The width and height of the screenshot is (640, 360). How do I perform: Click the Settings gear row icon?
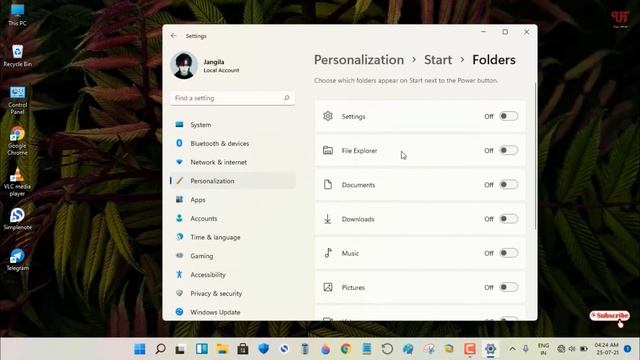pos(328,116)
